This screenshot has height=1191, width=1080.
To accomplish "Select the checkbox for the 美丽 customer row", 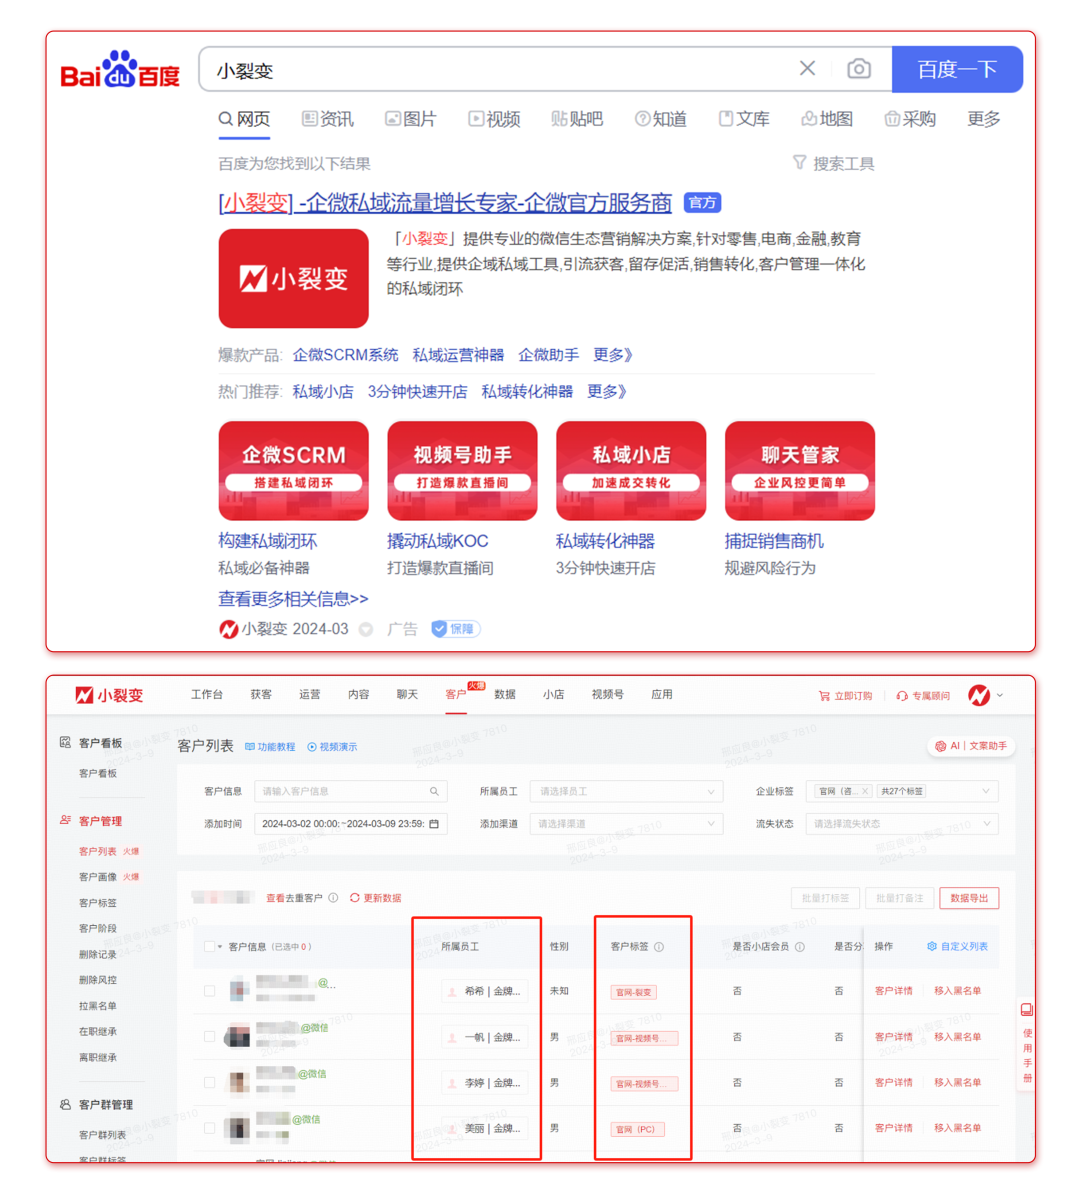I will [x=209, y=1128].
